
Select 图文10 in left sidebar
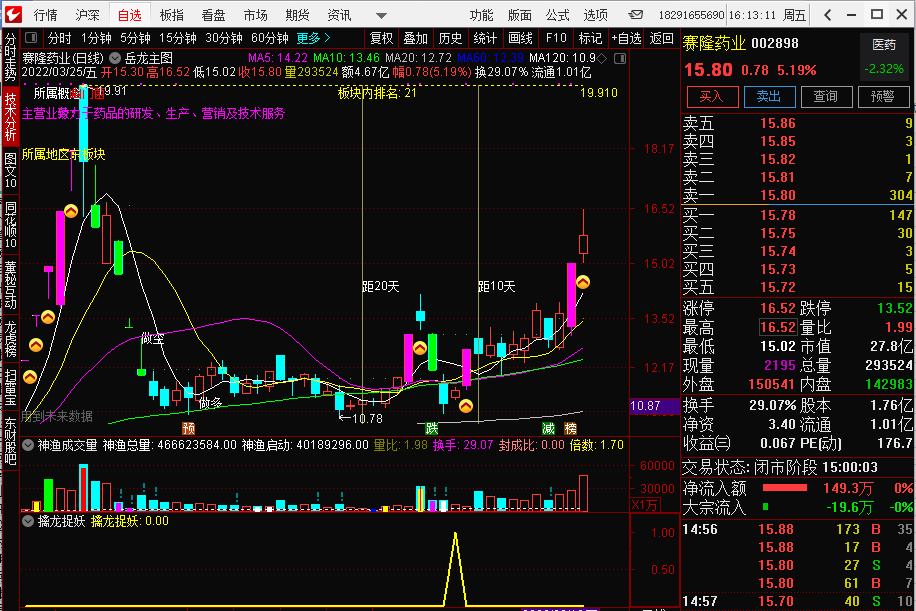pos(11,170)
